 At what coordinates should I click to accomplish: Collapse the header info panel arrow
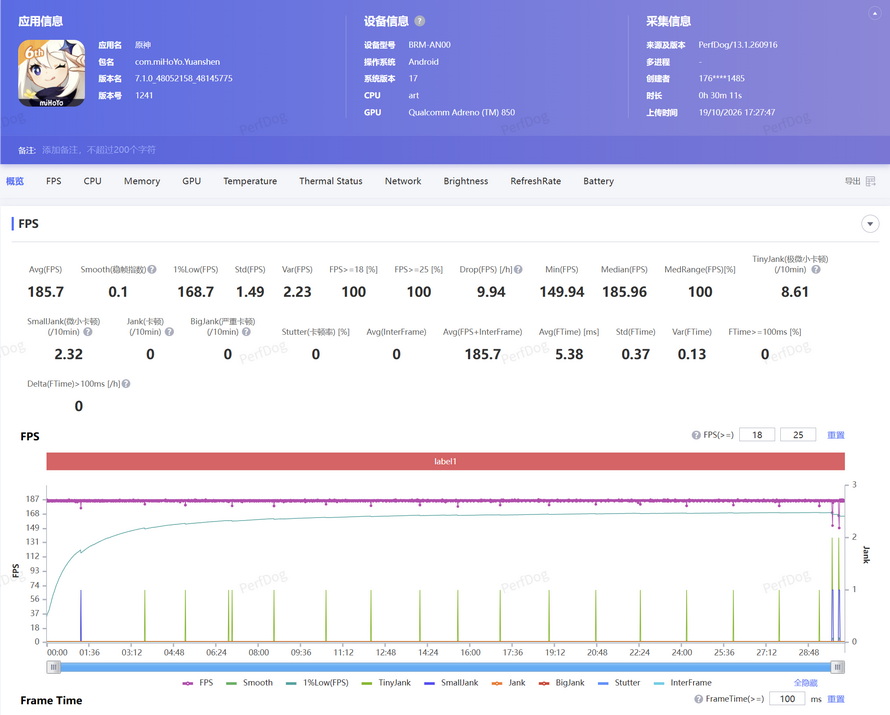pos(875,13)
